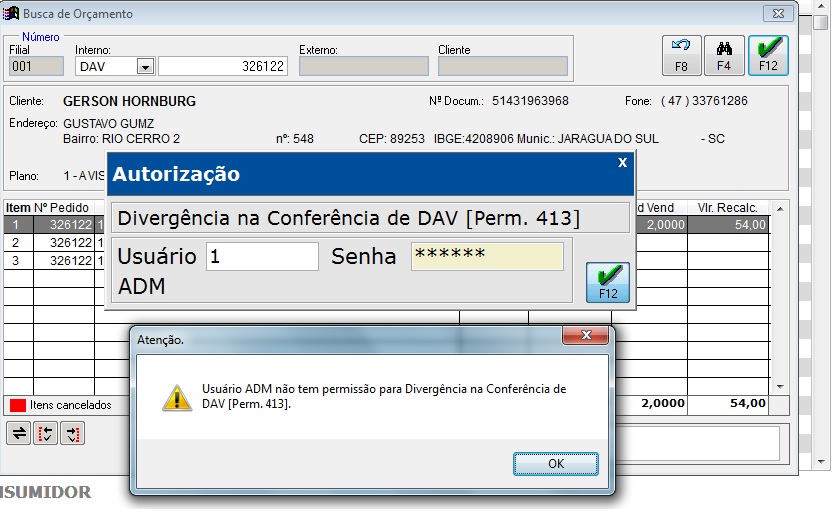Click the F4 binoculars search button
This screenshot has width=834, height=513.
click(724, 55)
